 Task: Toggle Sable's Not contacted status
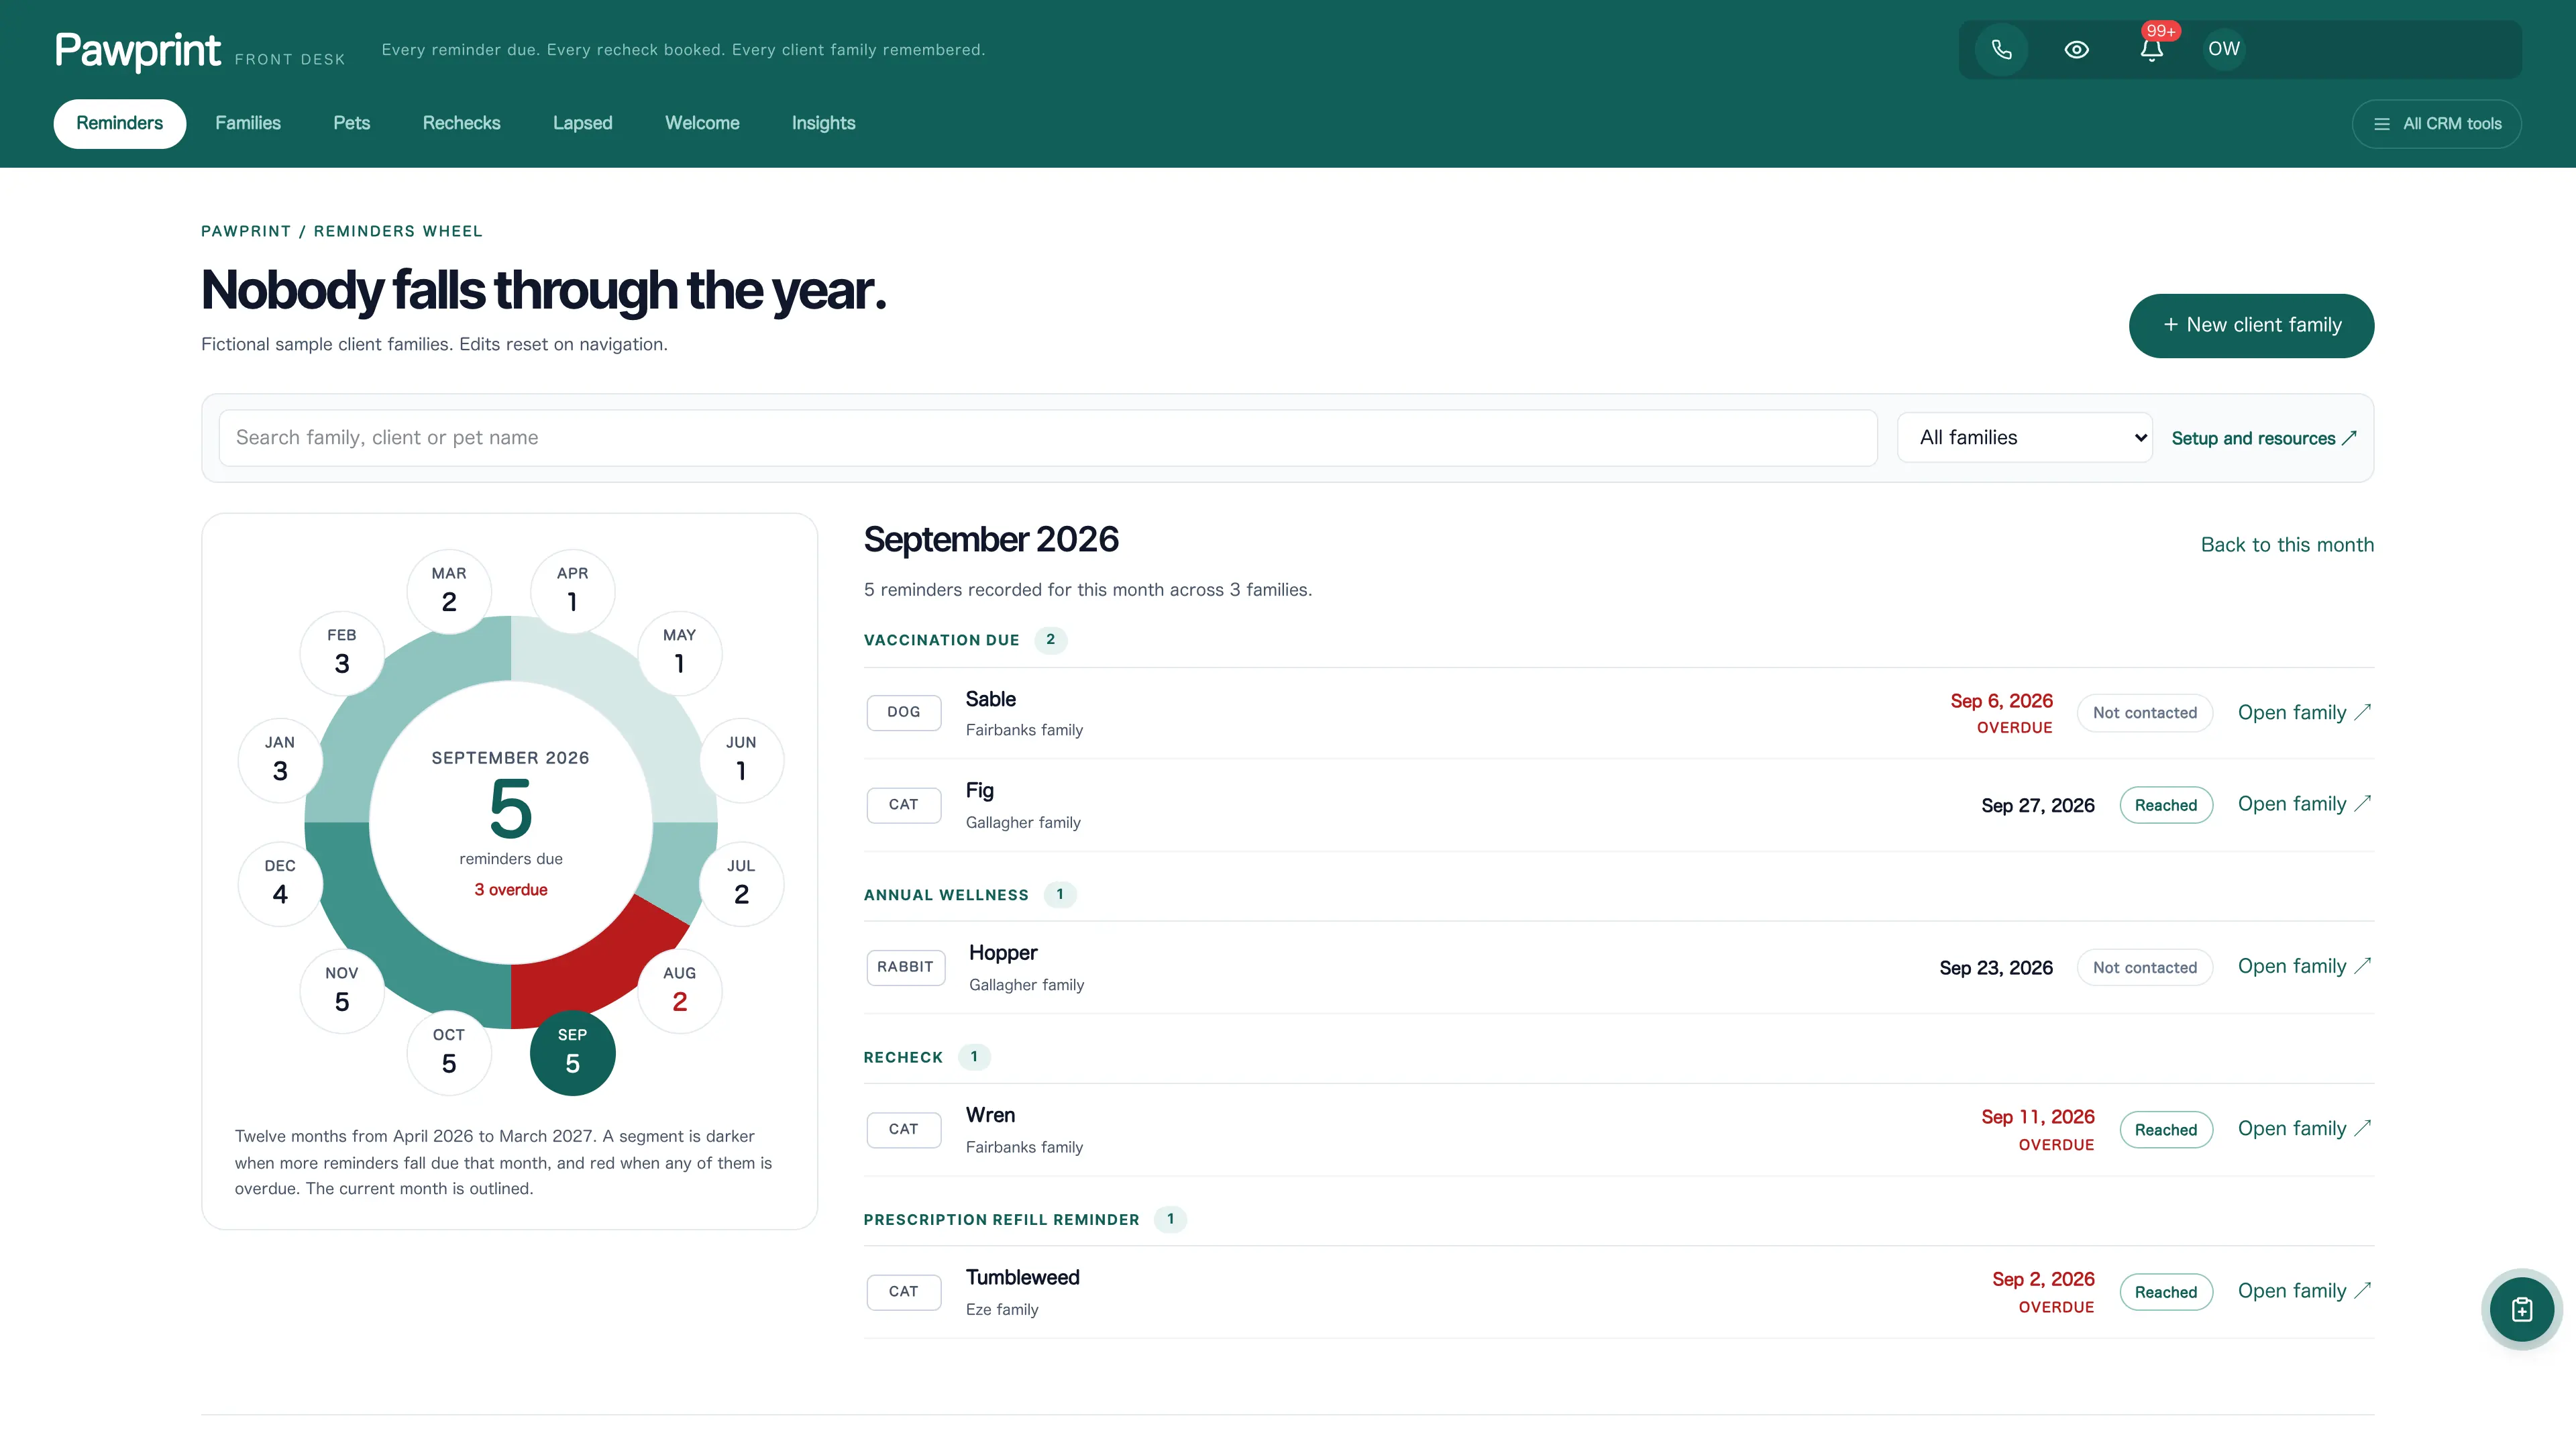coord(2144,713)
